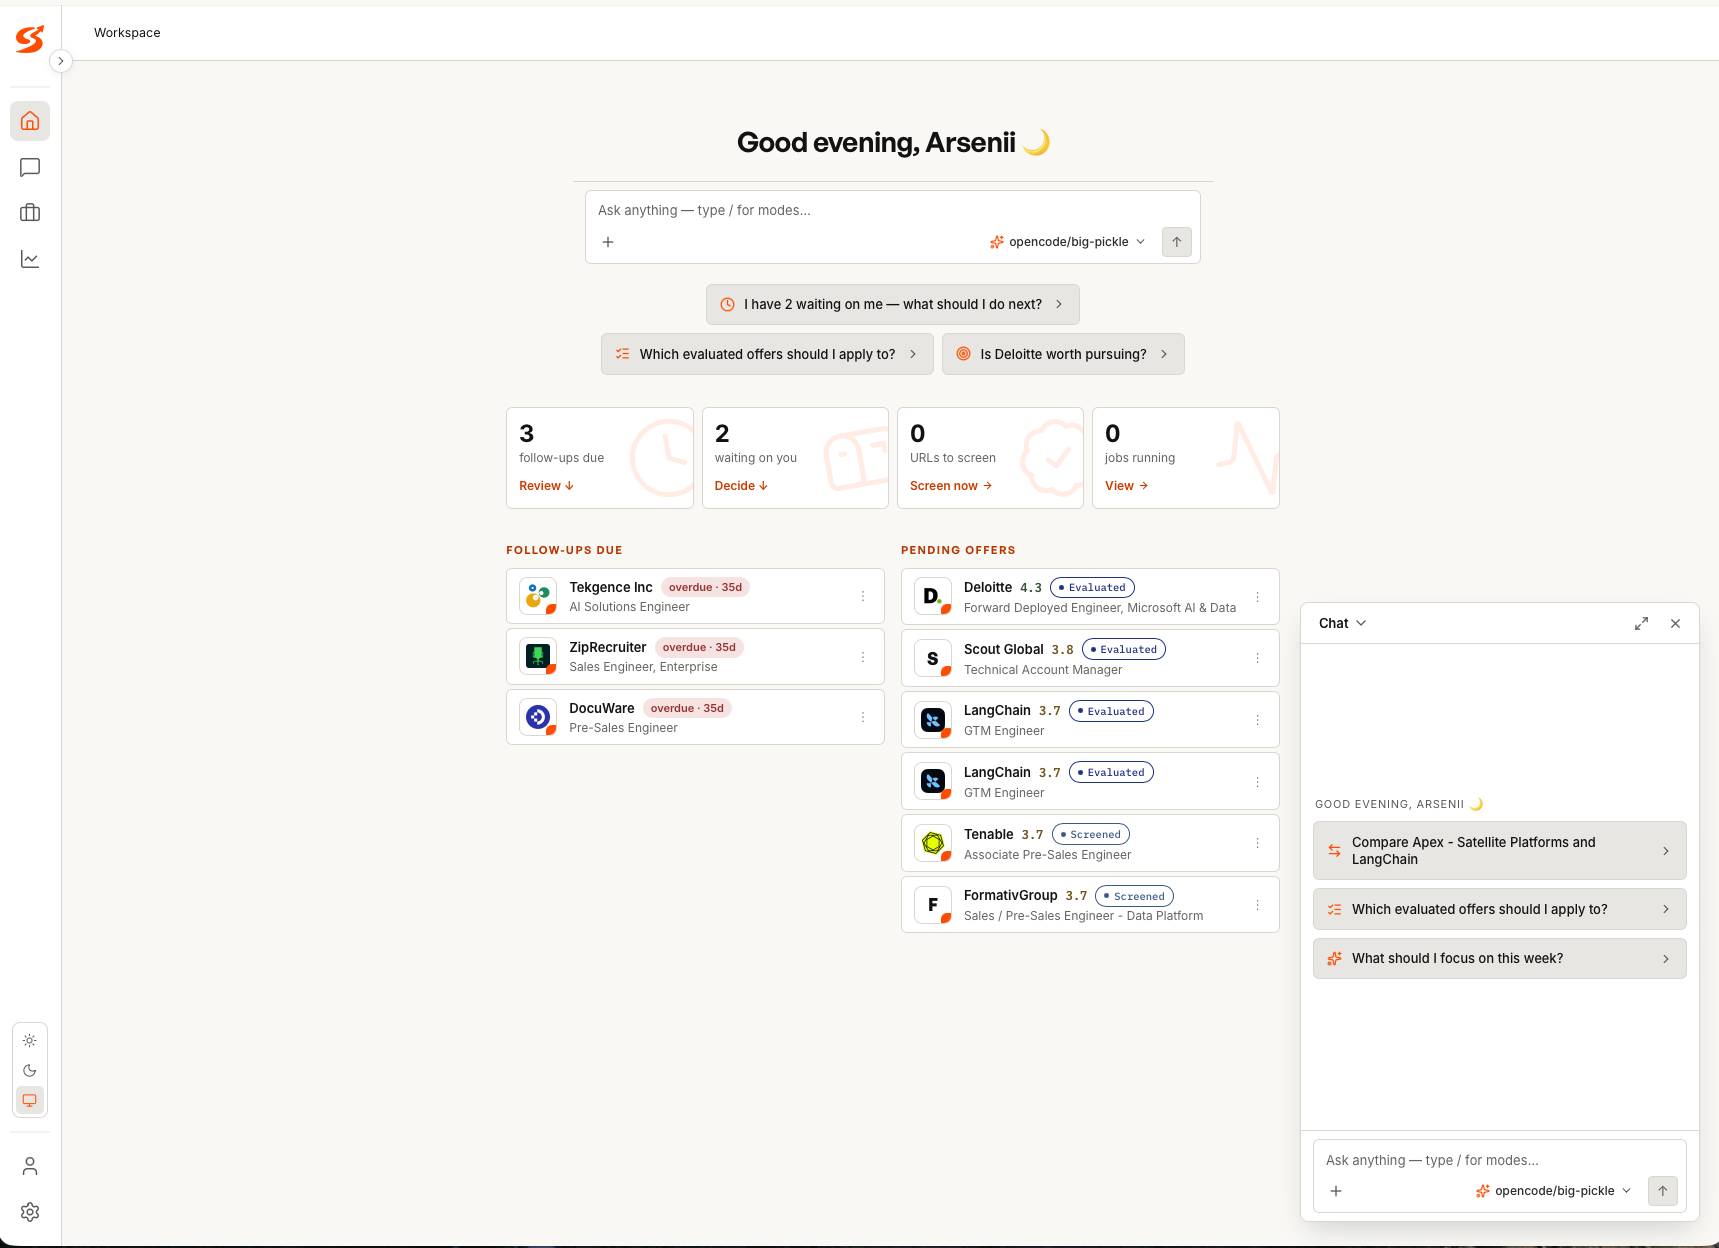1719x1248 pixels.
Task: Click Decide link on waiting on you card
Action: [741, 486]
